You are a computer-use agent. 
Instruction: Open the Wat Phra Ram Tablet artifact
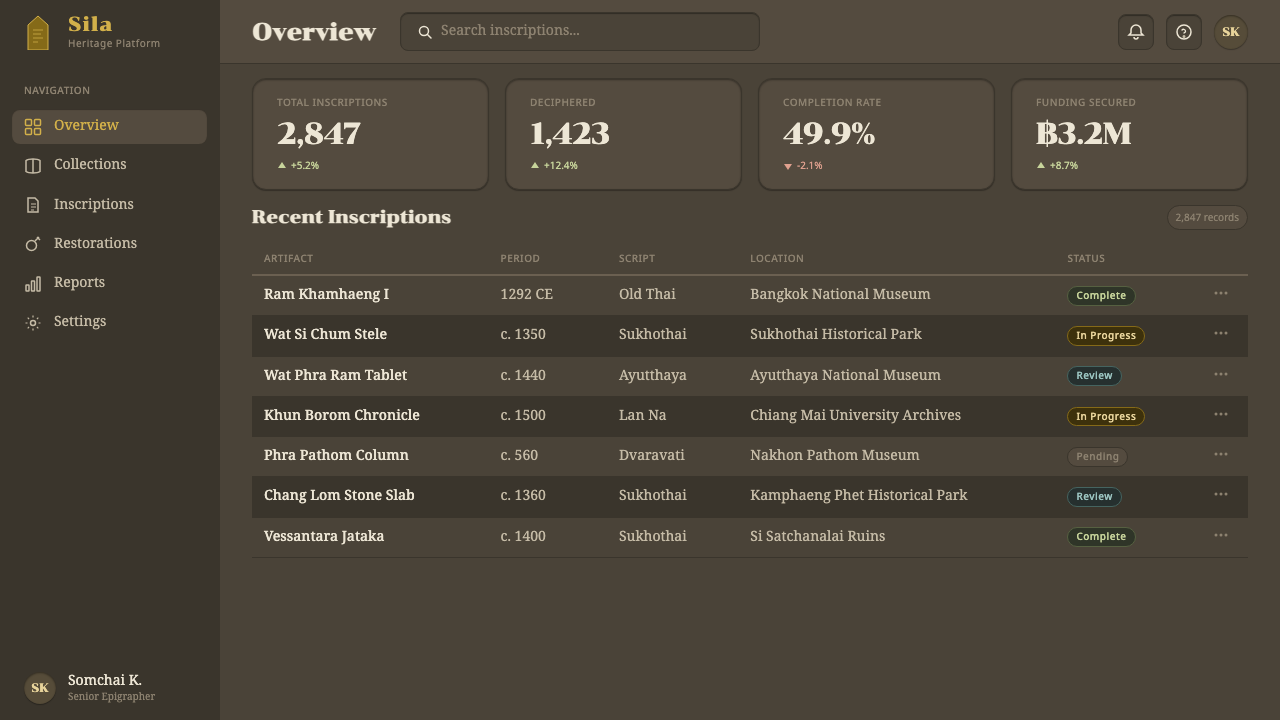(x=335, y=375)
